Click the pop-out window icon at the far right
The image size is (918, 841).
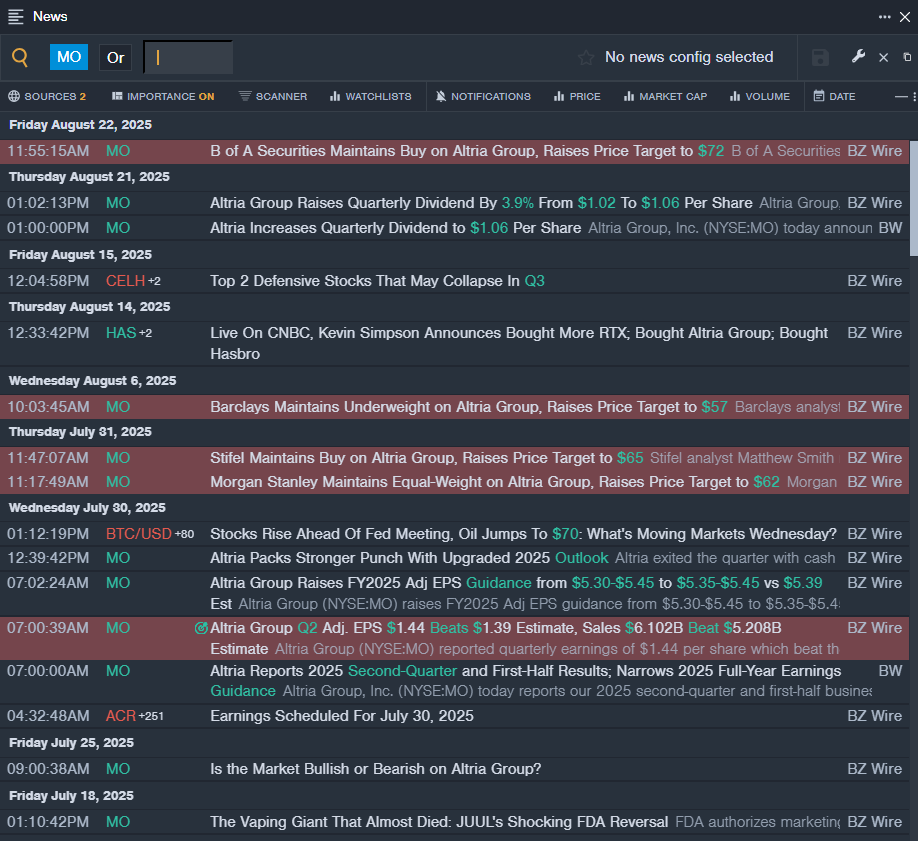pos(907,57)
